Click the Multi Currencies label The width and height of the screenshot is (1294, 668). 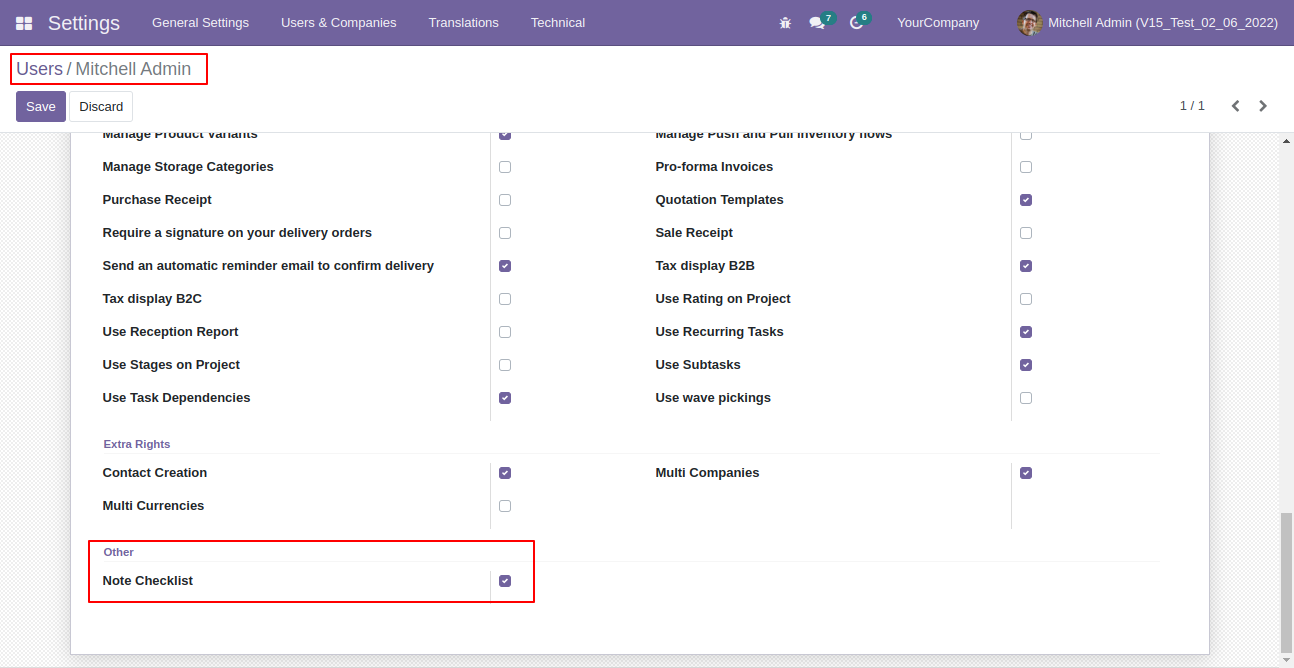(153, 506)
